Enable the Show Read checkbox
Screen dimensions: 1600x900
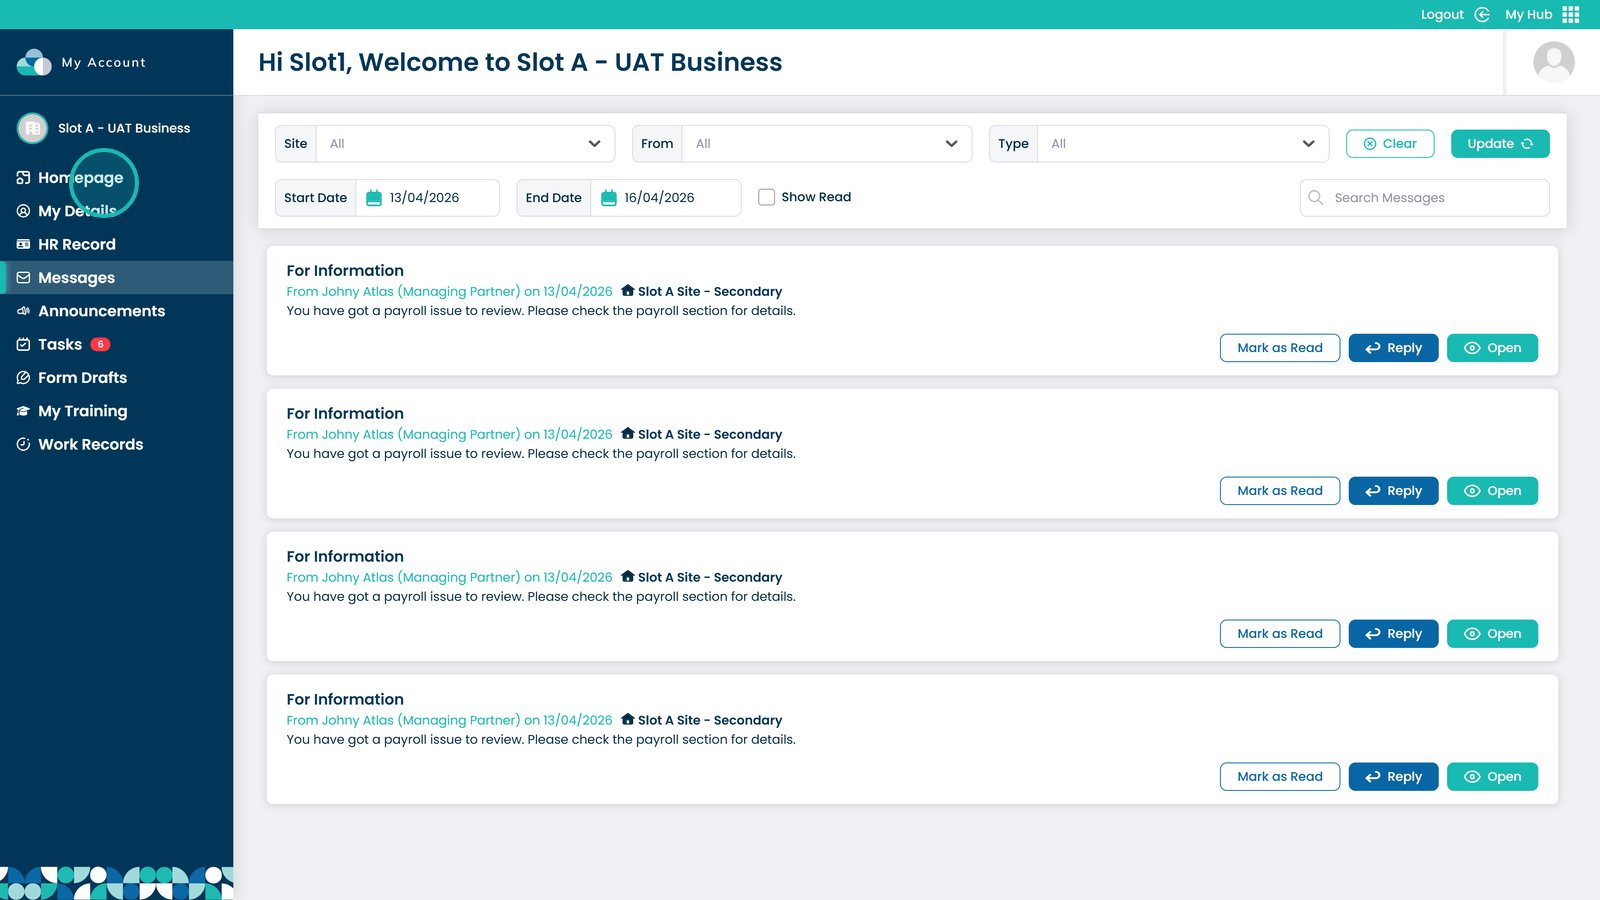pyautogui.click(x=766, y=197)
